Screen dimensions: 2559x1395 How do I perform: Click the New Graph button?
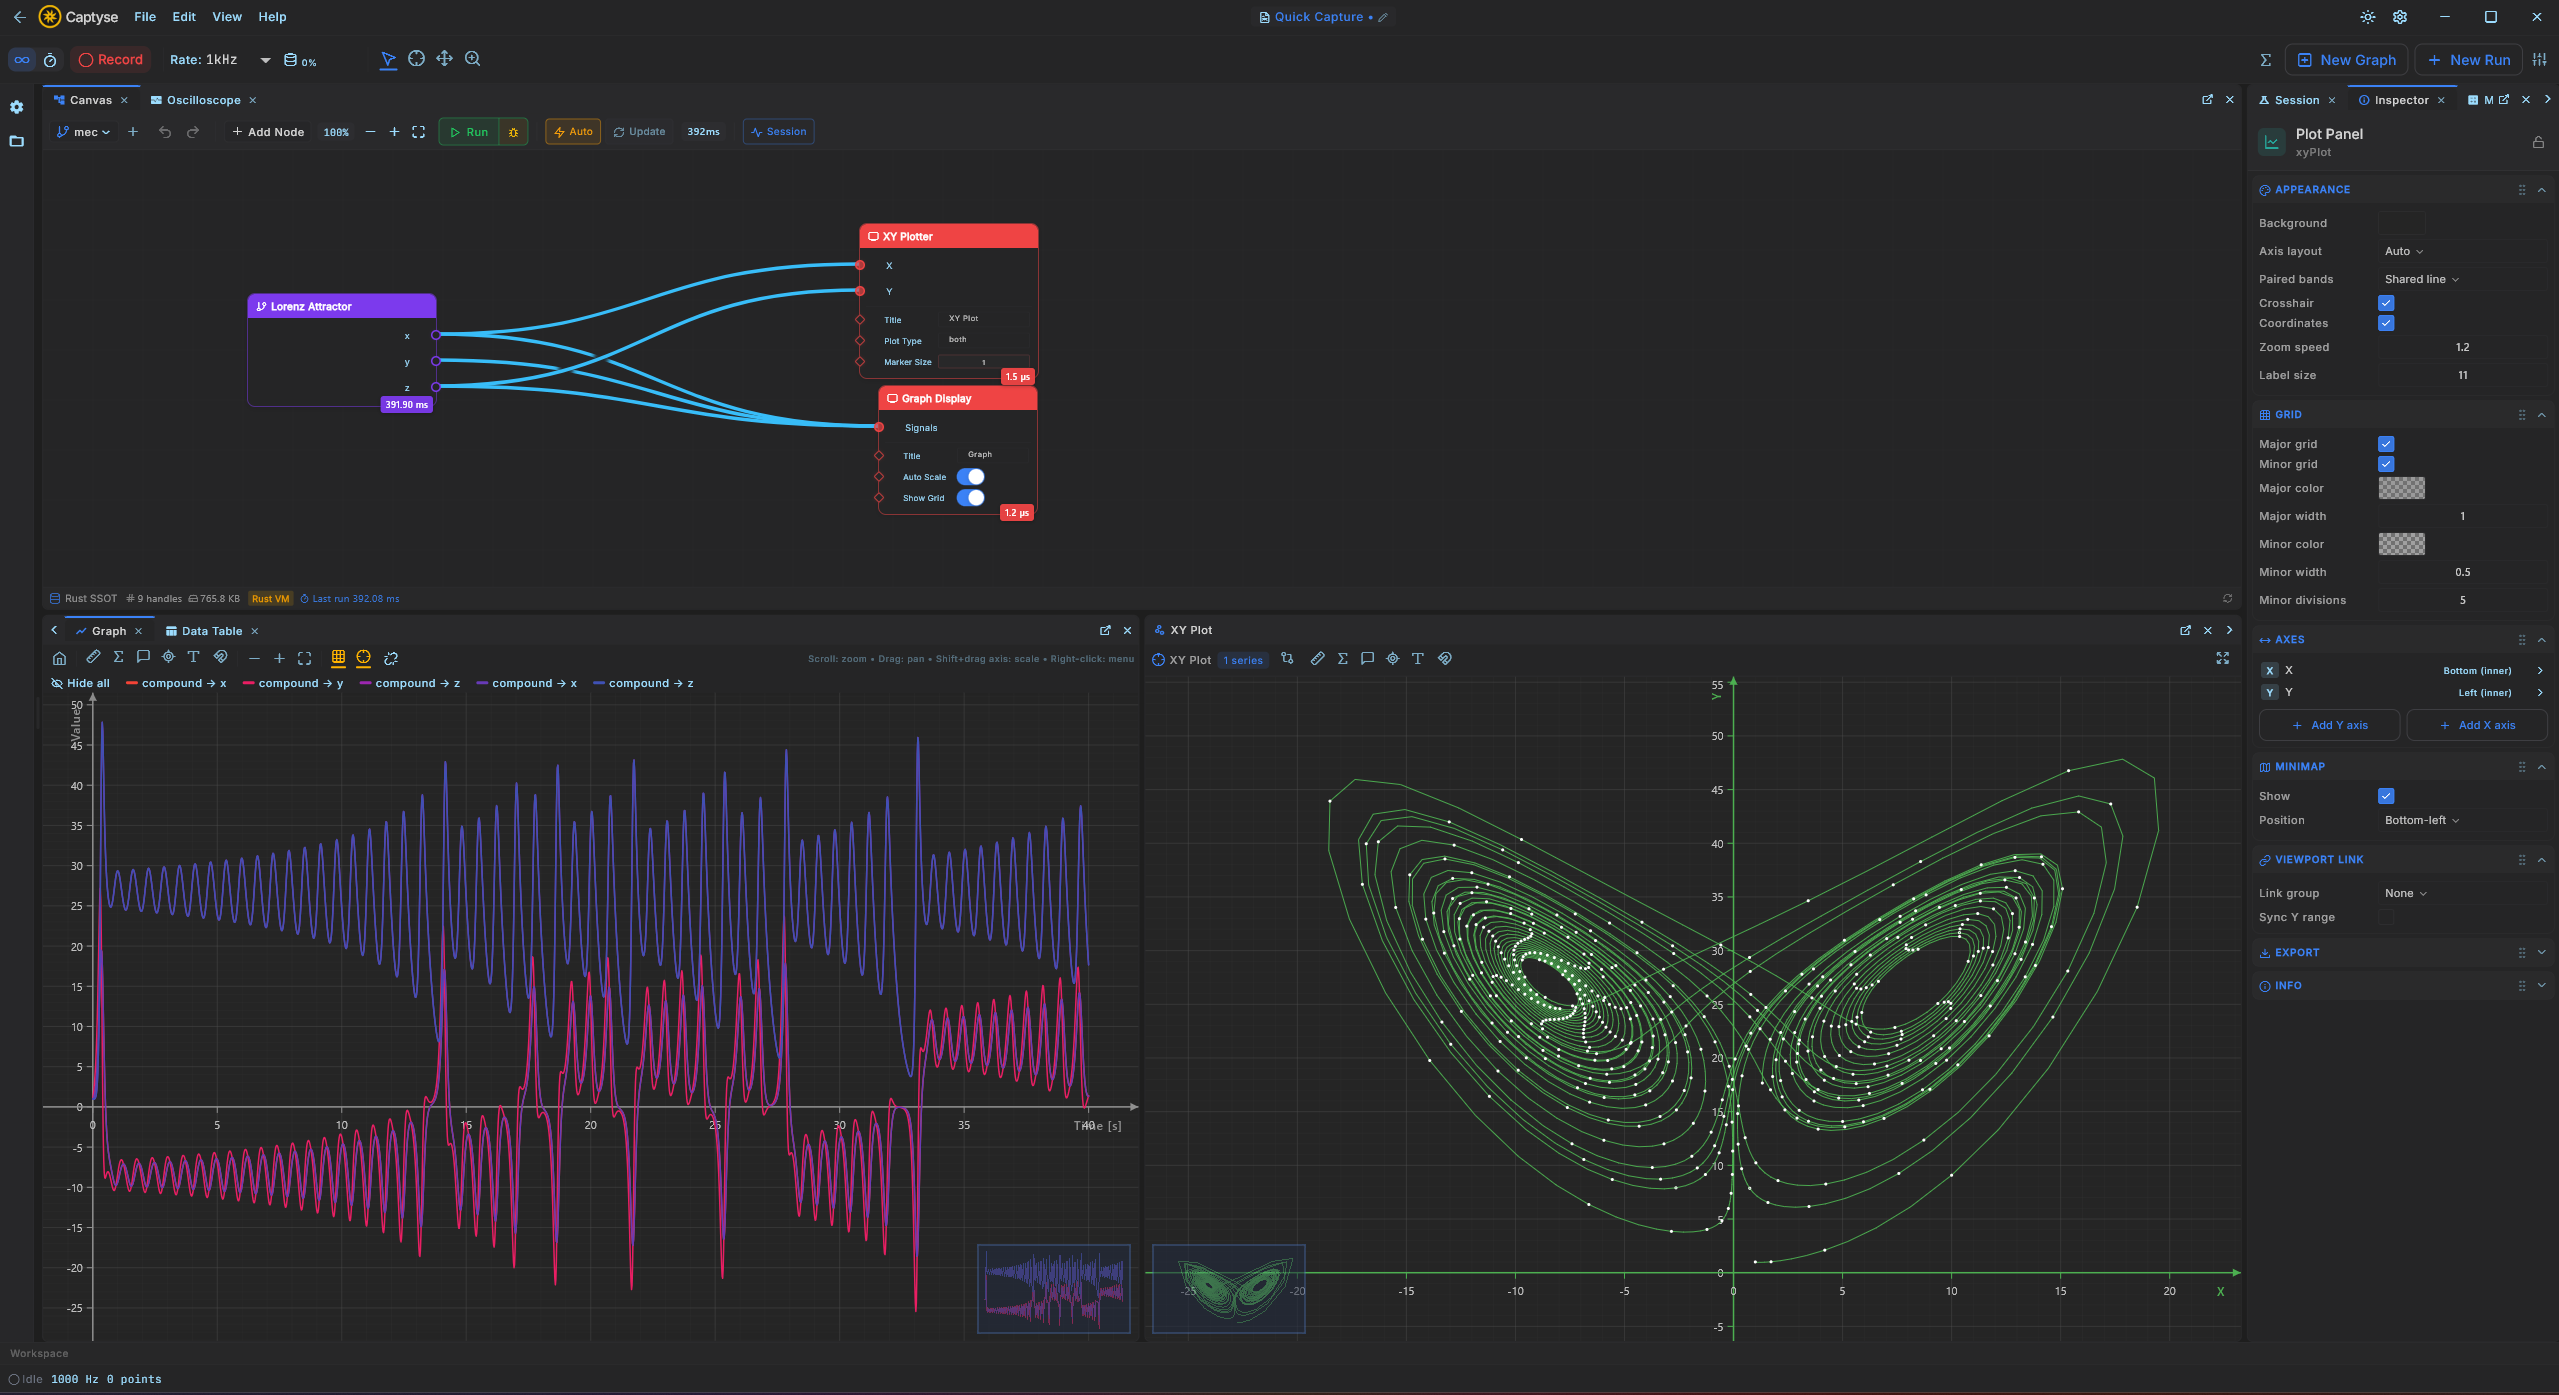pyautogui.click(x=2346, y=60)
